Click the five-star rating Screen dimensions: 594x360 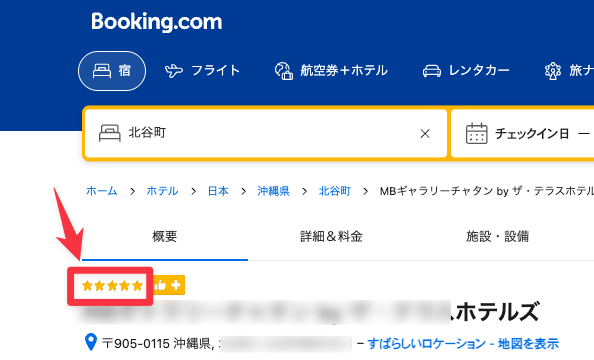pyautogui.click(x=112, y=286)
